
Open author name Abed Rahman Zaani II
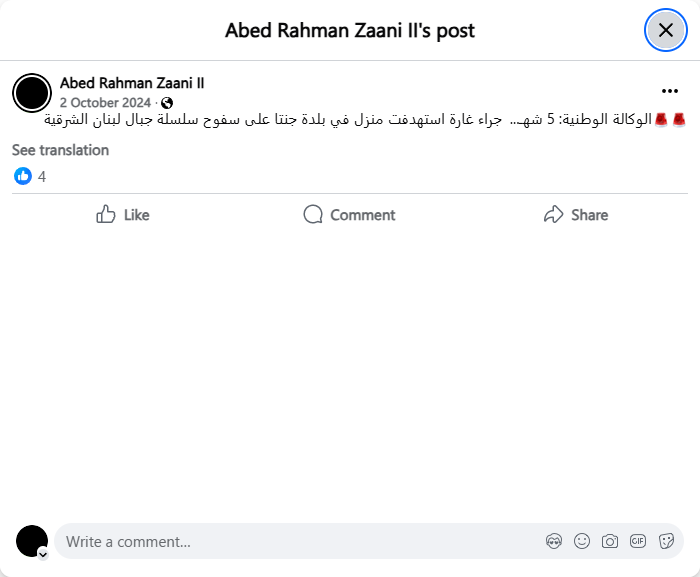[132, 83]
